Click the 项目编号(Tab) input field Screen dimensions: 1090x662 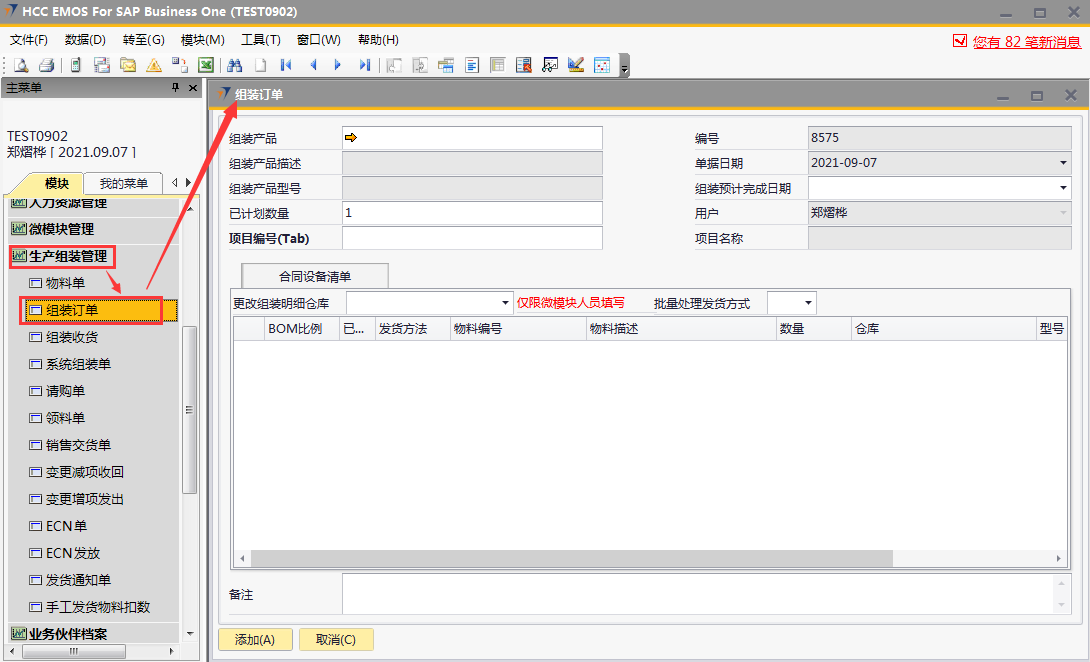coord(472,238)
